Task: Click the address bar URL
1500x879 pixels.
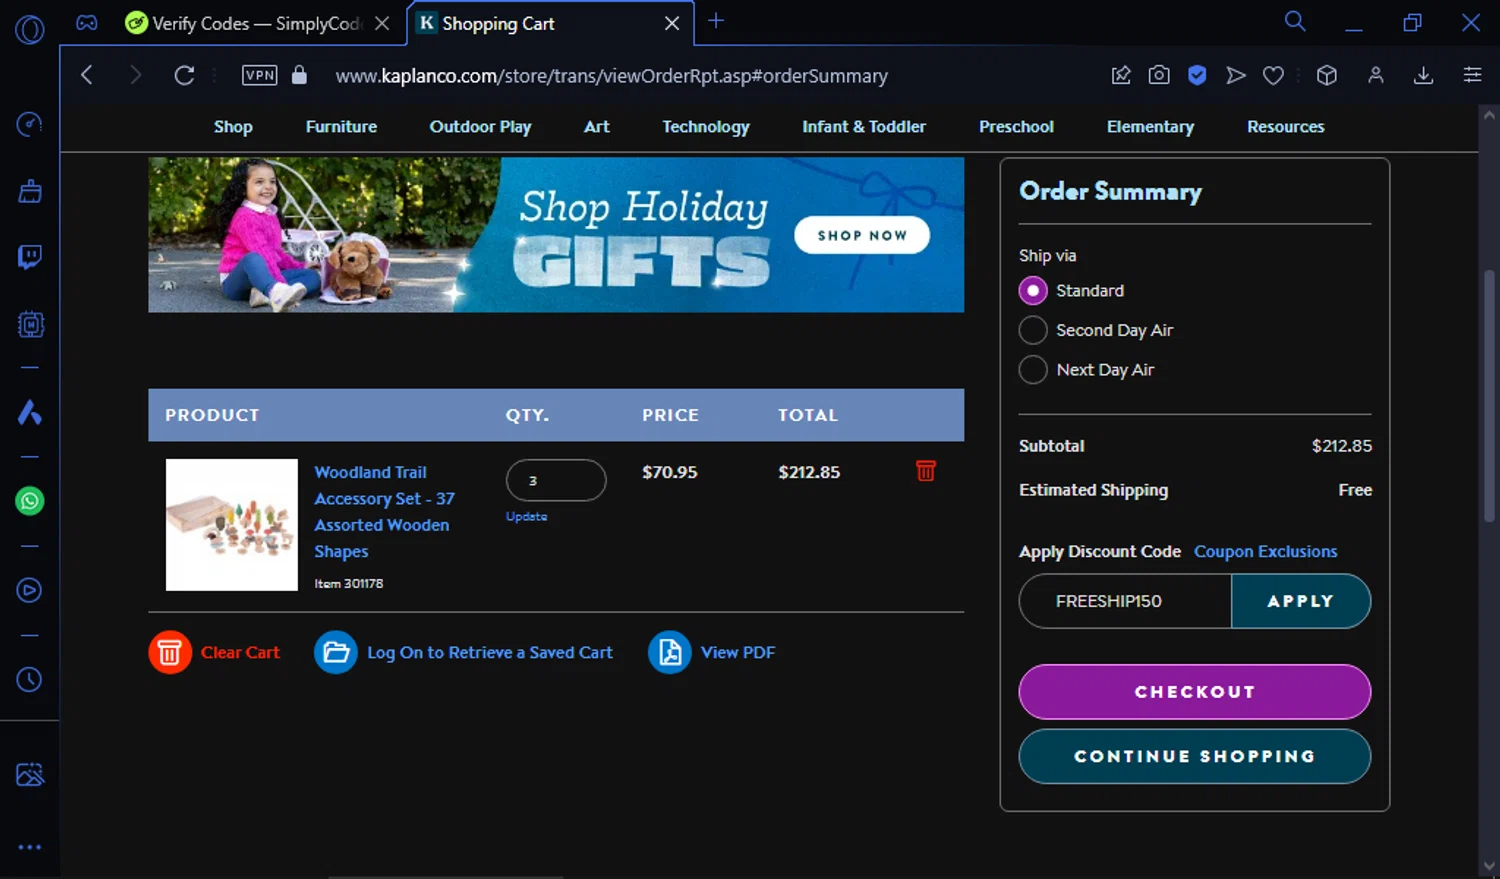Action: 611,76
